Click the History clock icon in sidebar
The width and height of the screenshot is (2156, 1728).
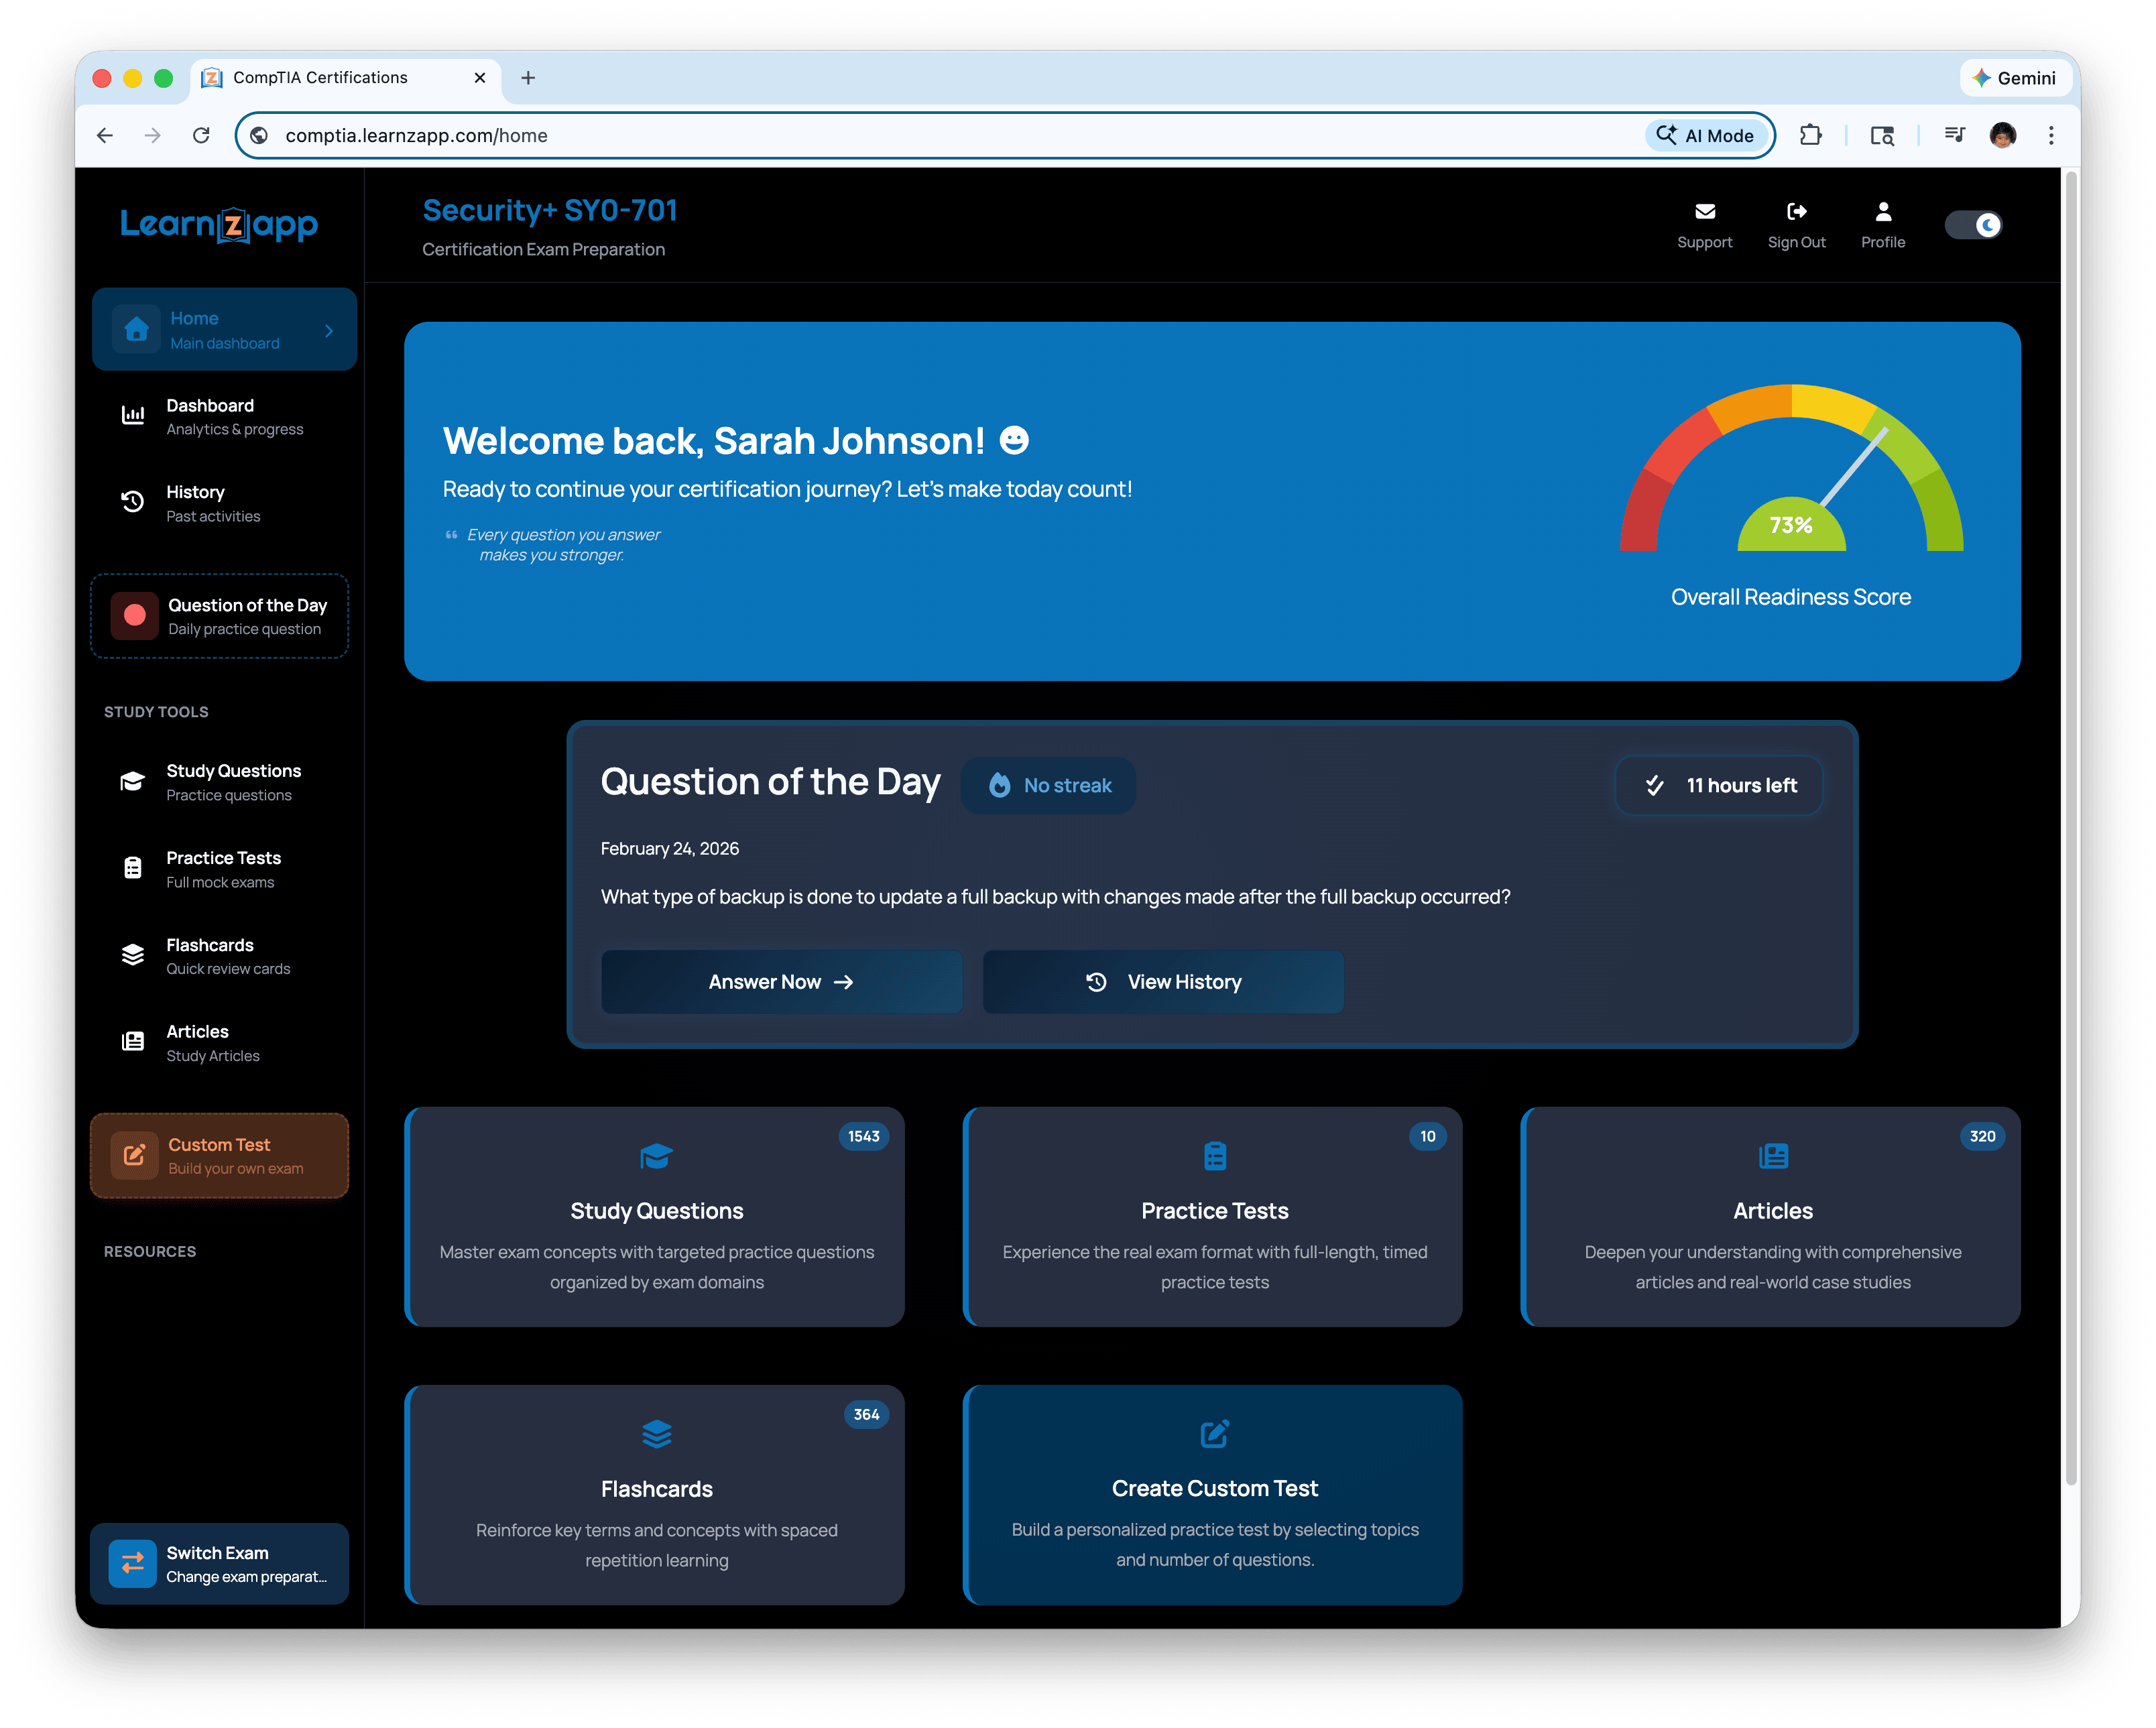point(133,502)
